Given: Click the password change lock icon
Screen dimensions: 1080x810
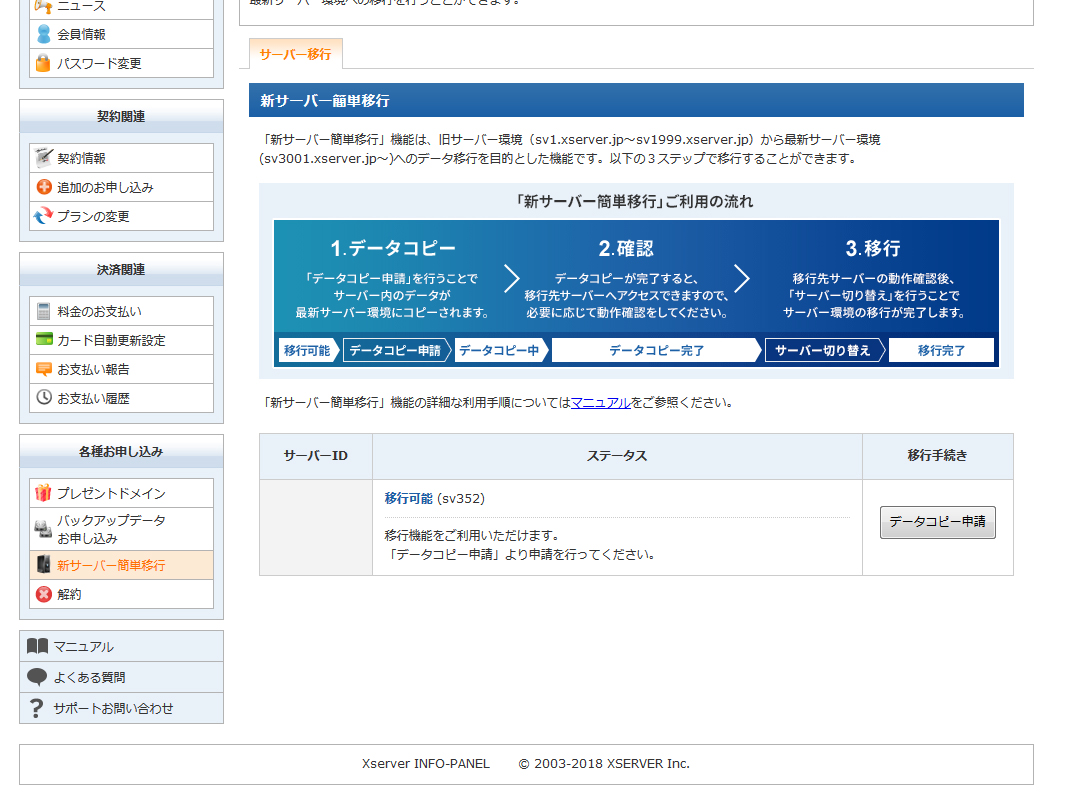Looking at the screenshot, I should point(43,63).
